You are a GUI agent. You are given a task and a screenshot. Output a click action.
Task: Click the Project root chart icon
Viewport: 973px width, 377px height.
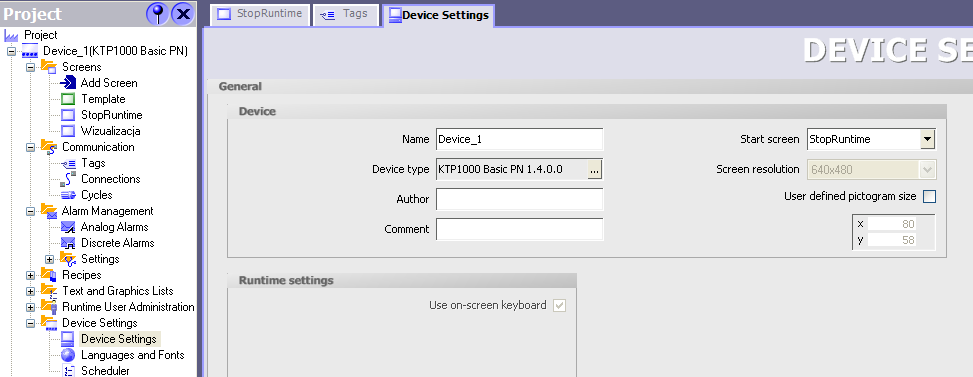(x=11, y=35)
